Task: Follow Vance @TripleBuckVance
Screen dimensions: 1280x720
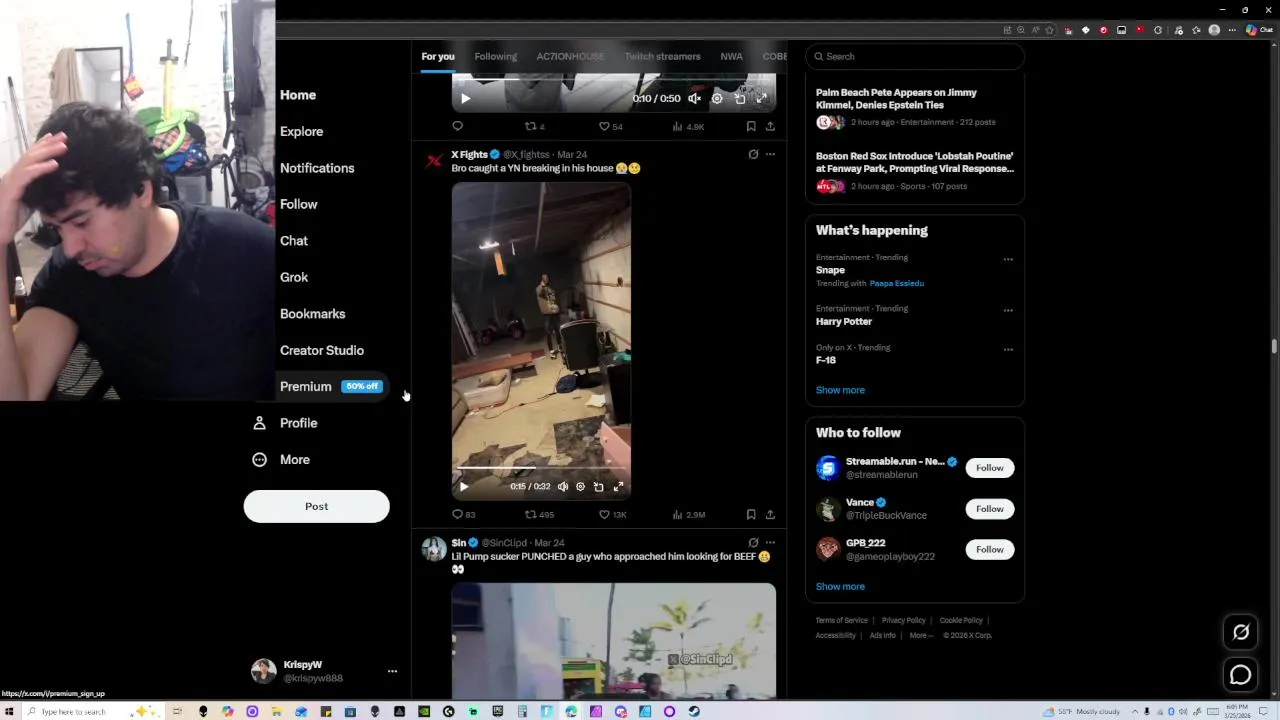Action: (989, 509)
